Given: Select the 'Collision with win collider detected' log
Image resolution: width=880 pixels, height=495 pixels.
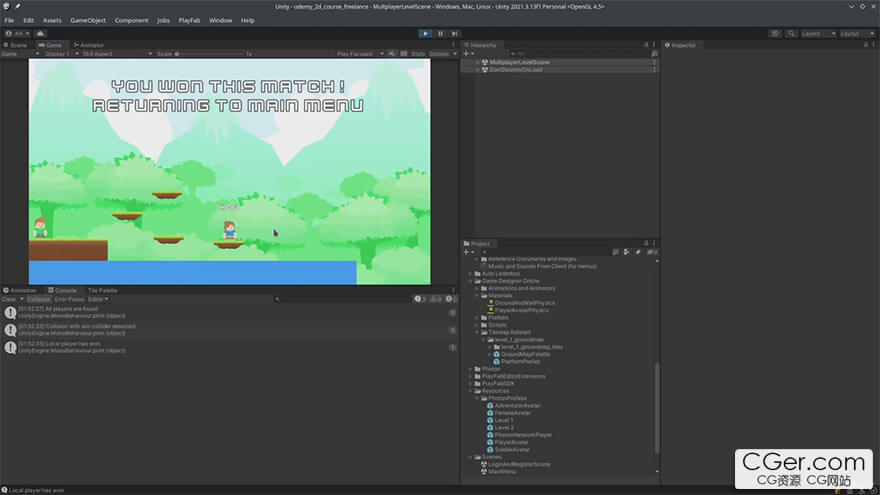Looking at the screenshot, I should coord(229,330).
